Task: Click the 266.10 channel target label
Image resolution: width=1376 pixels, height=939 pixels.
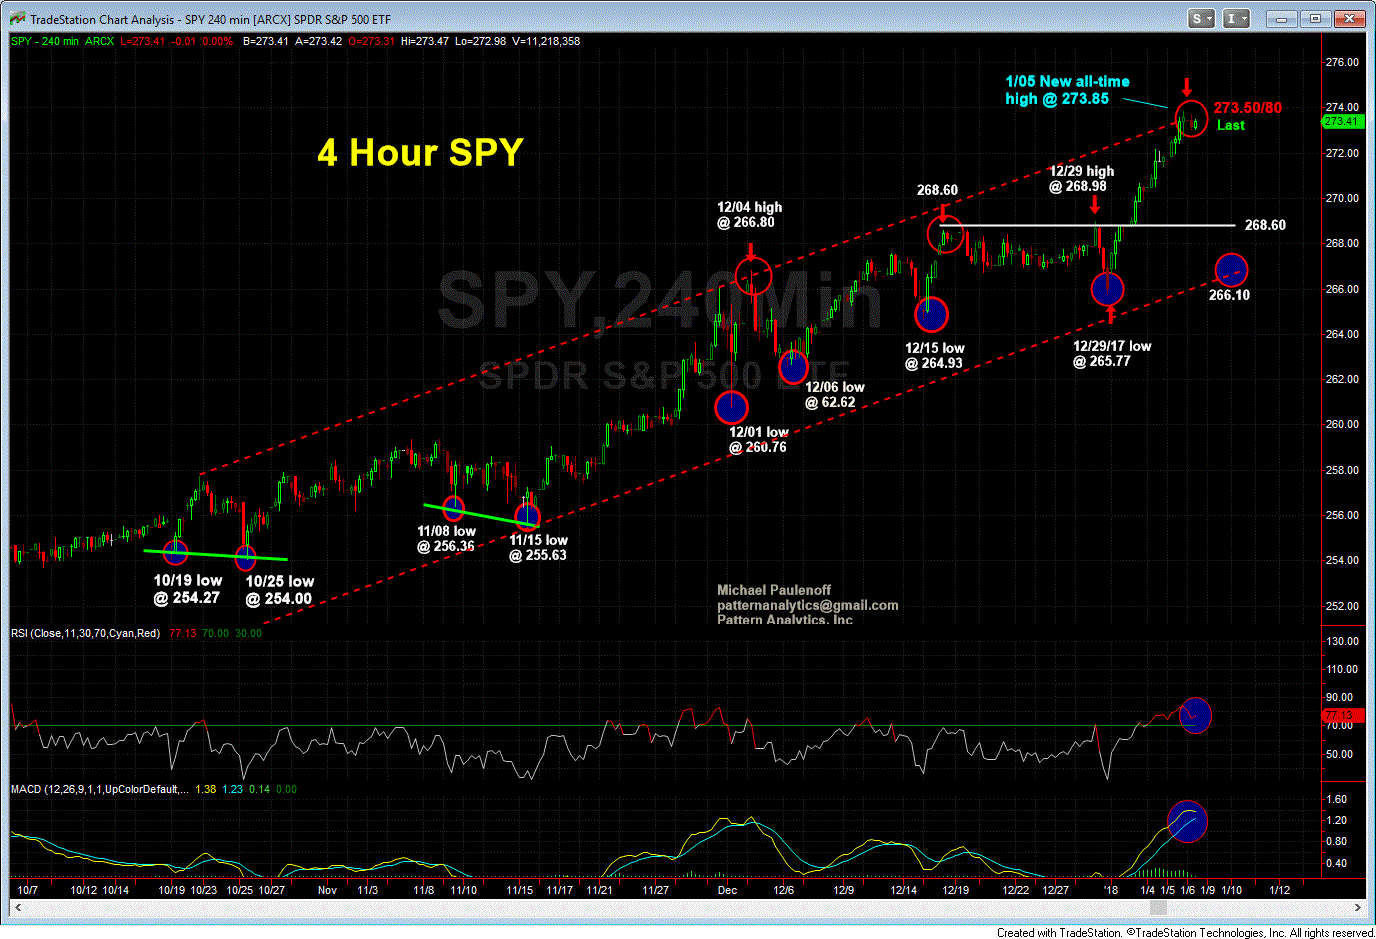Action: click(x=1229, y=295)
